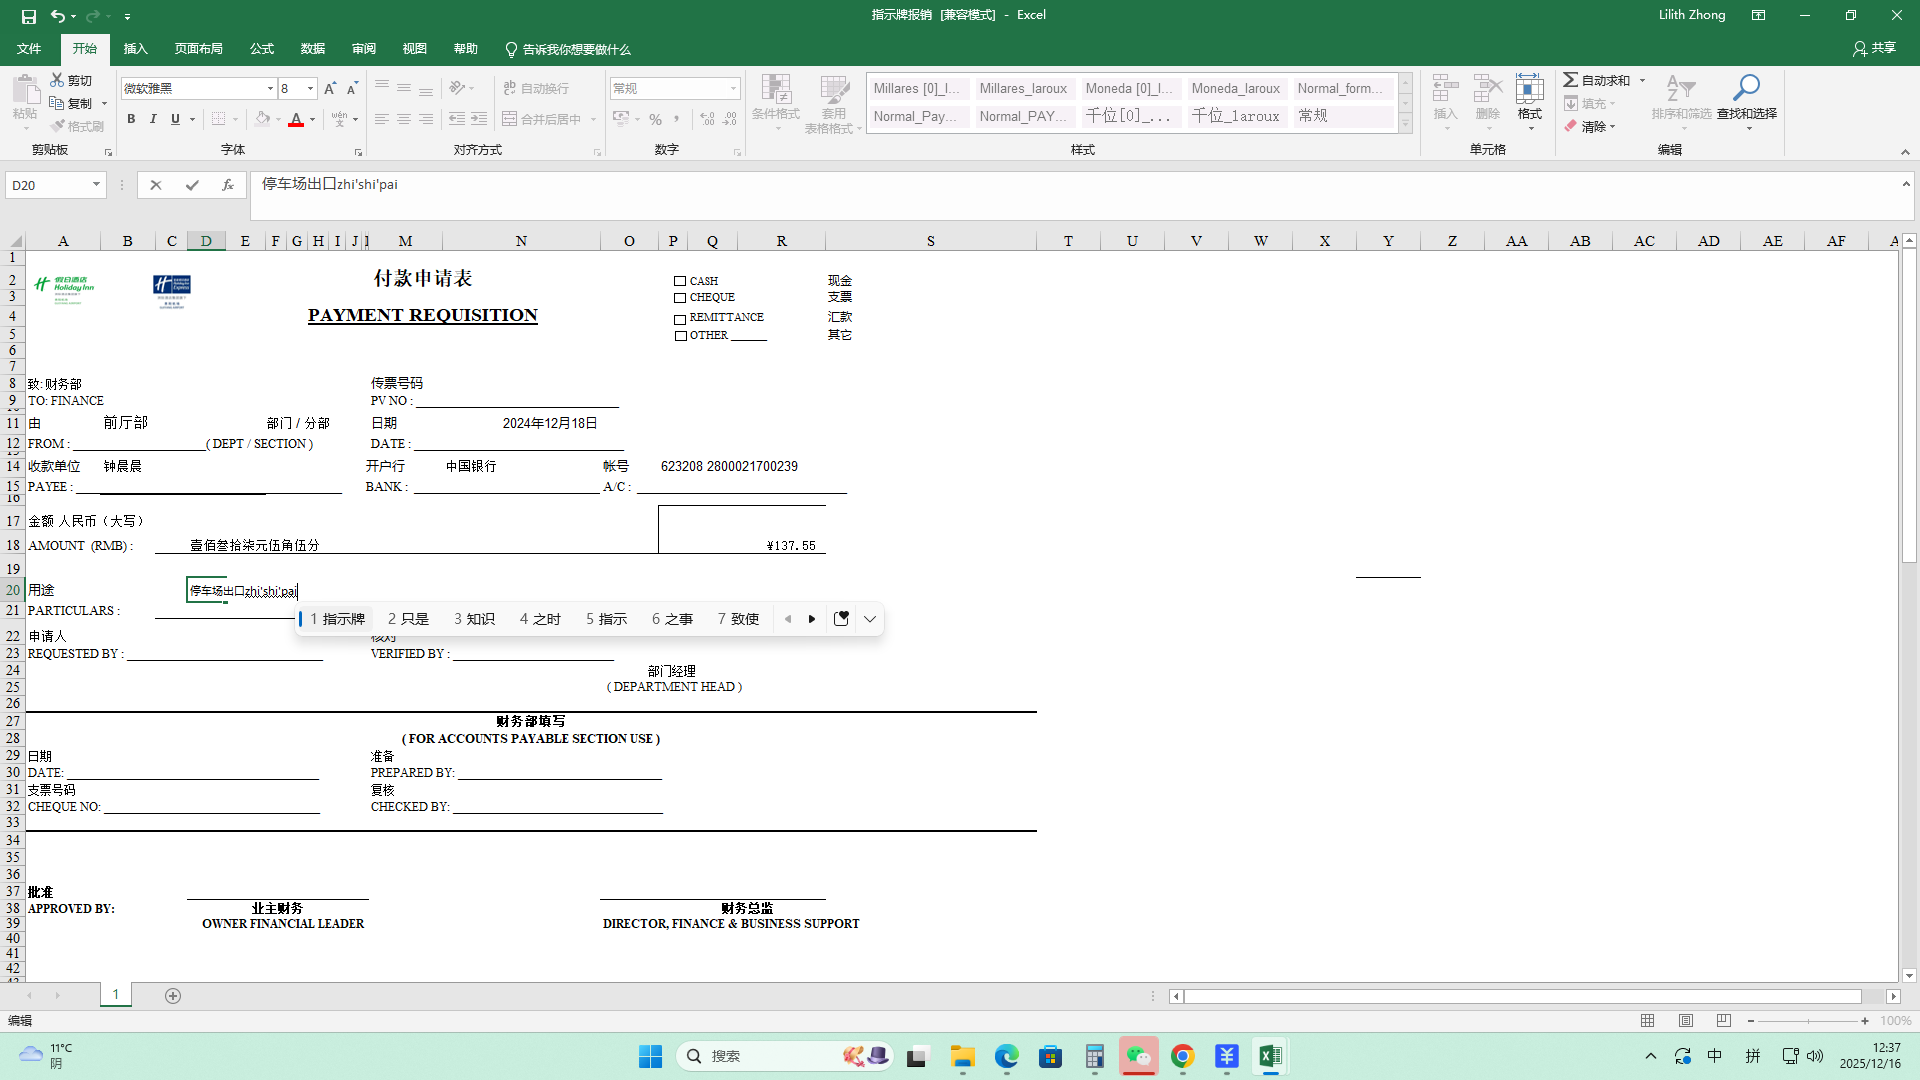
Task: Click the Italic formatting icon
Action: tap(153, 119)
